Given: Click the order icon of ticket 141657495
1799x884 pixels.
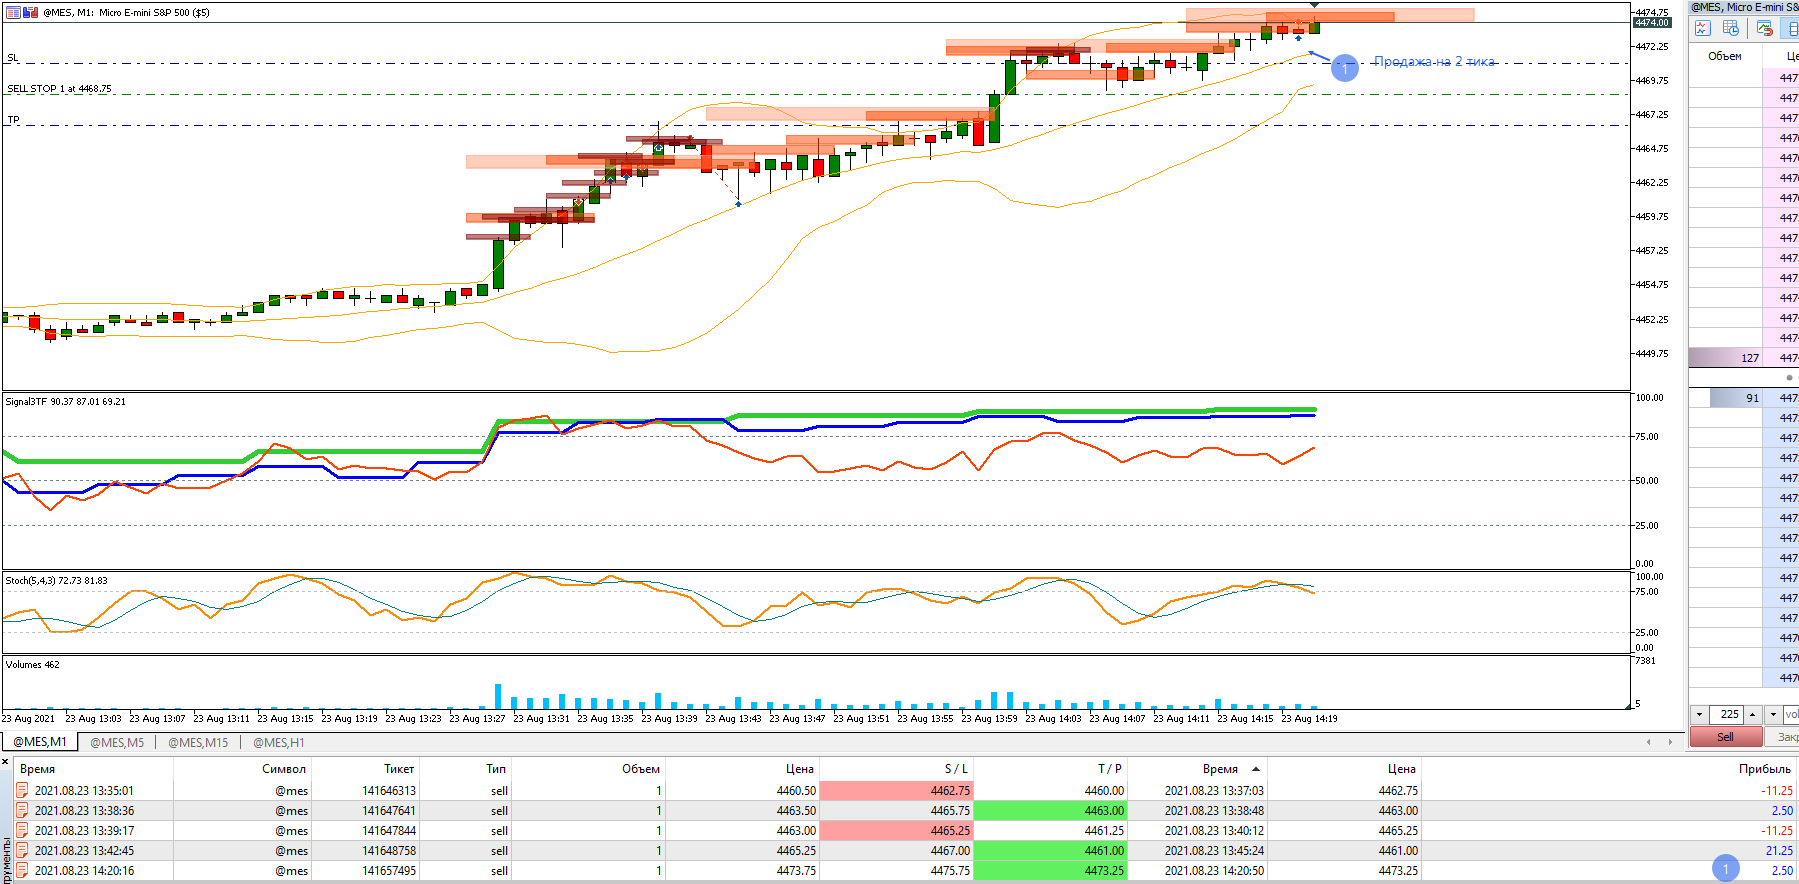Looking at the screenshot, I should click(x=22, y=870).
